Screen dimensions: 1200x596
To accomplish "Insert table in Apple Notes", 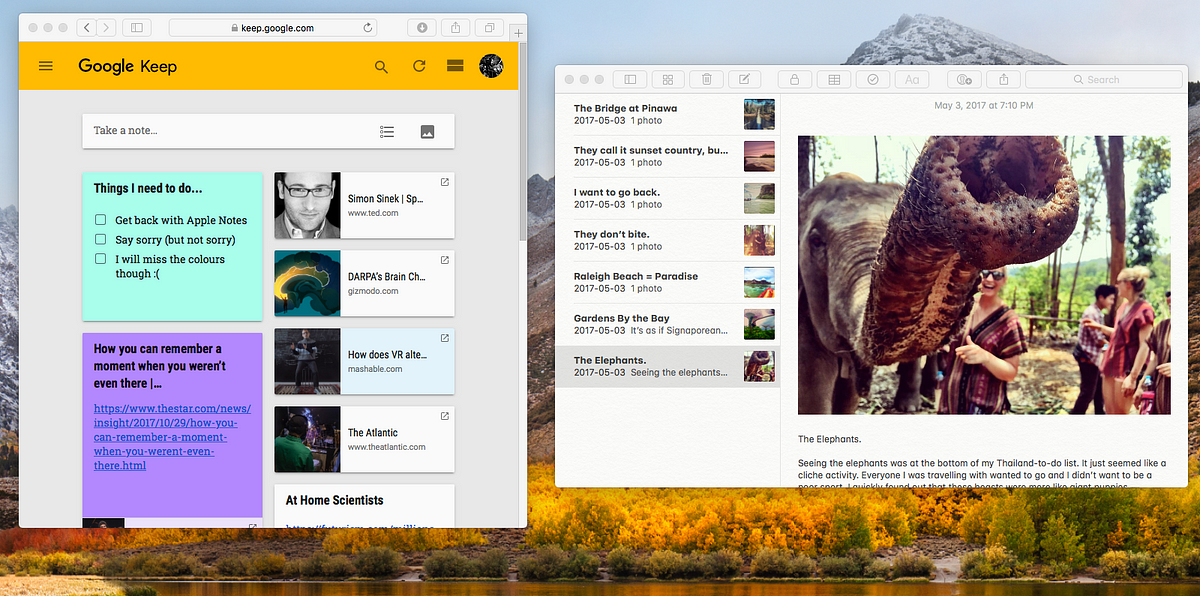I will 833,79.
